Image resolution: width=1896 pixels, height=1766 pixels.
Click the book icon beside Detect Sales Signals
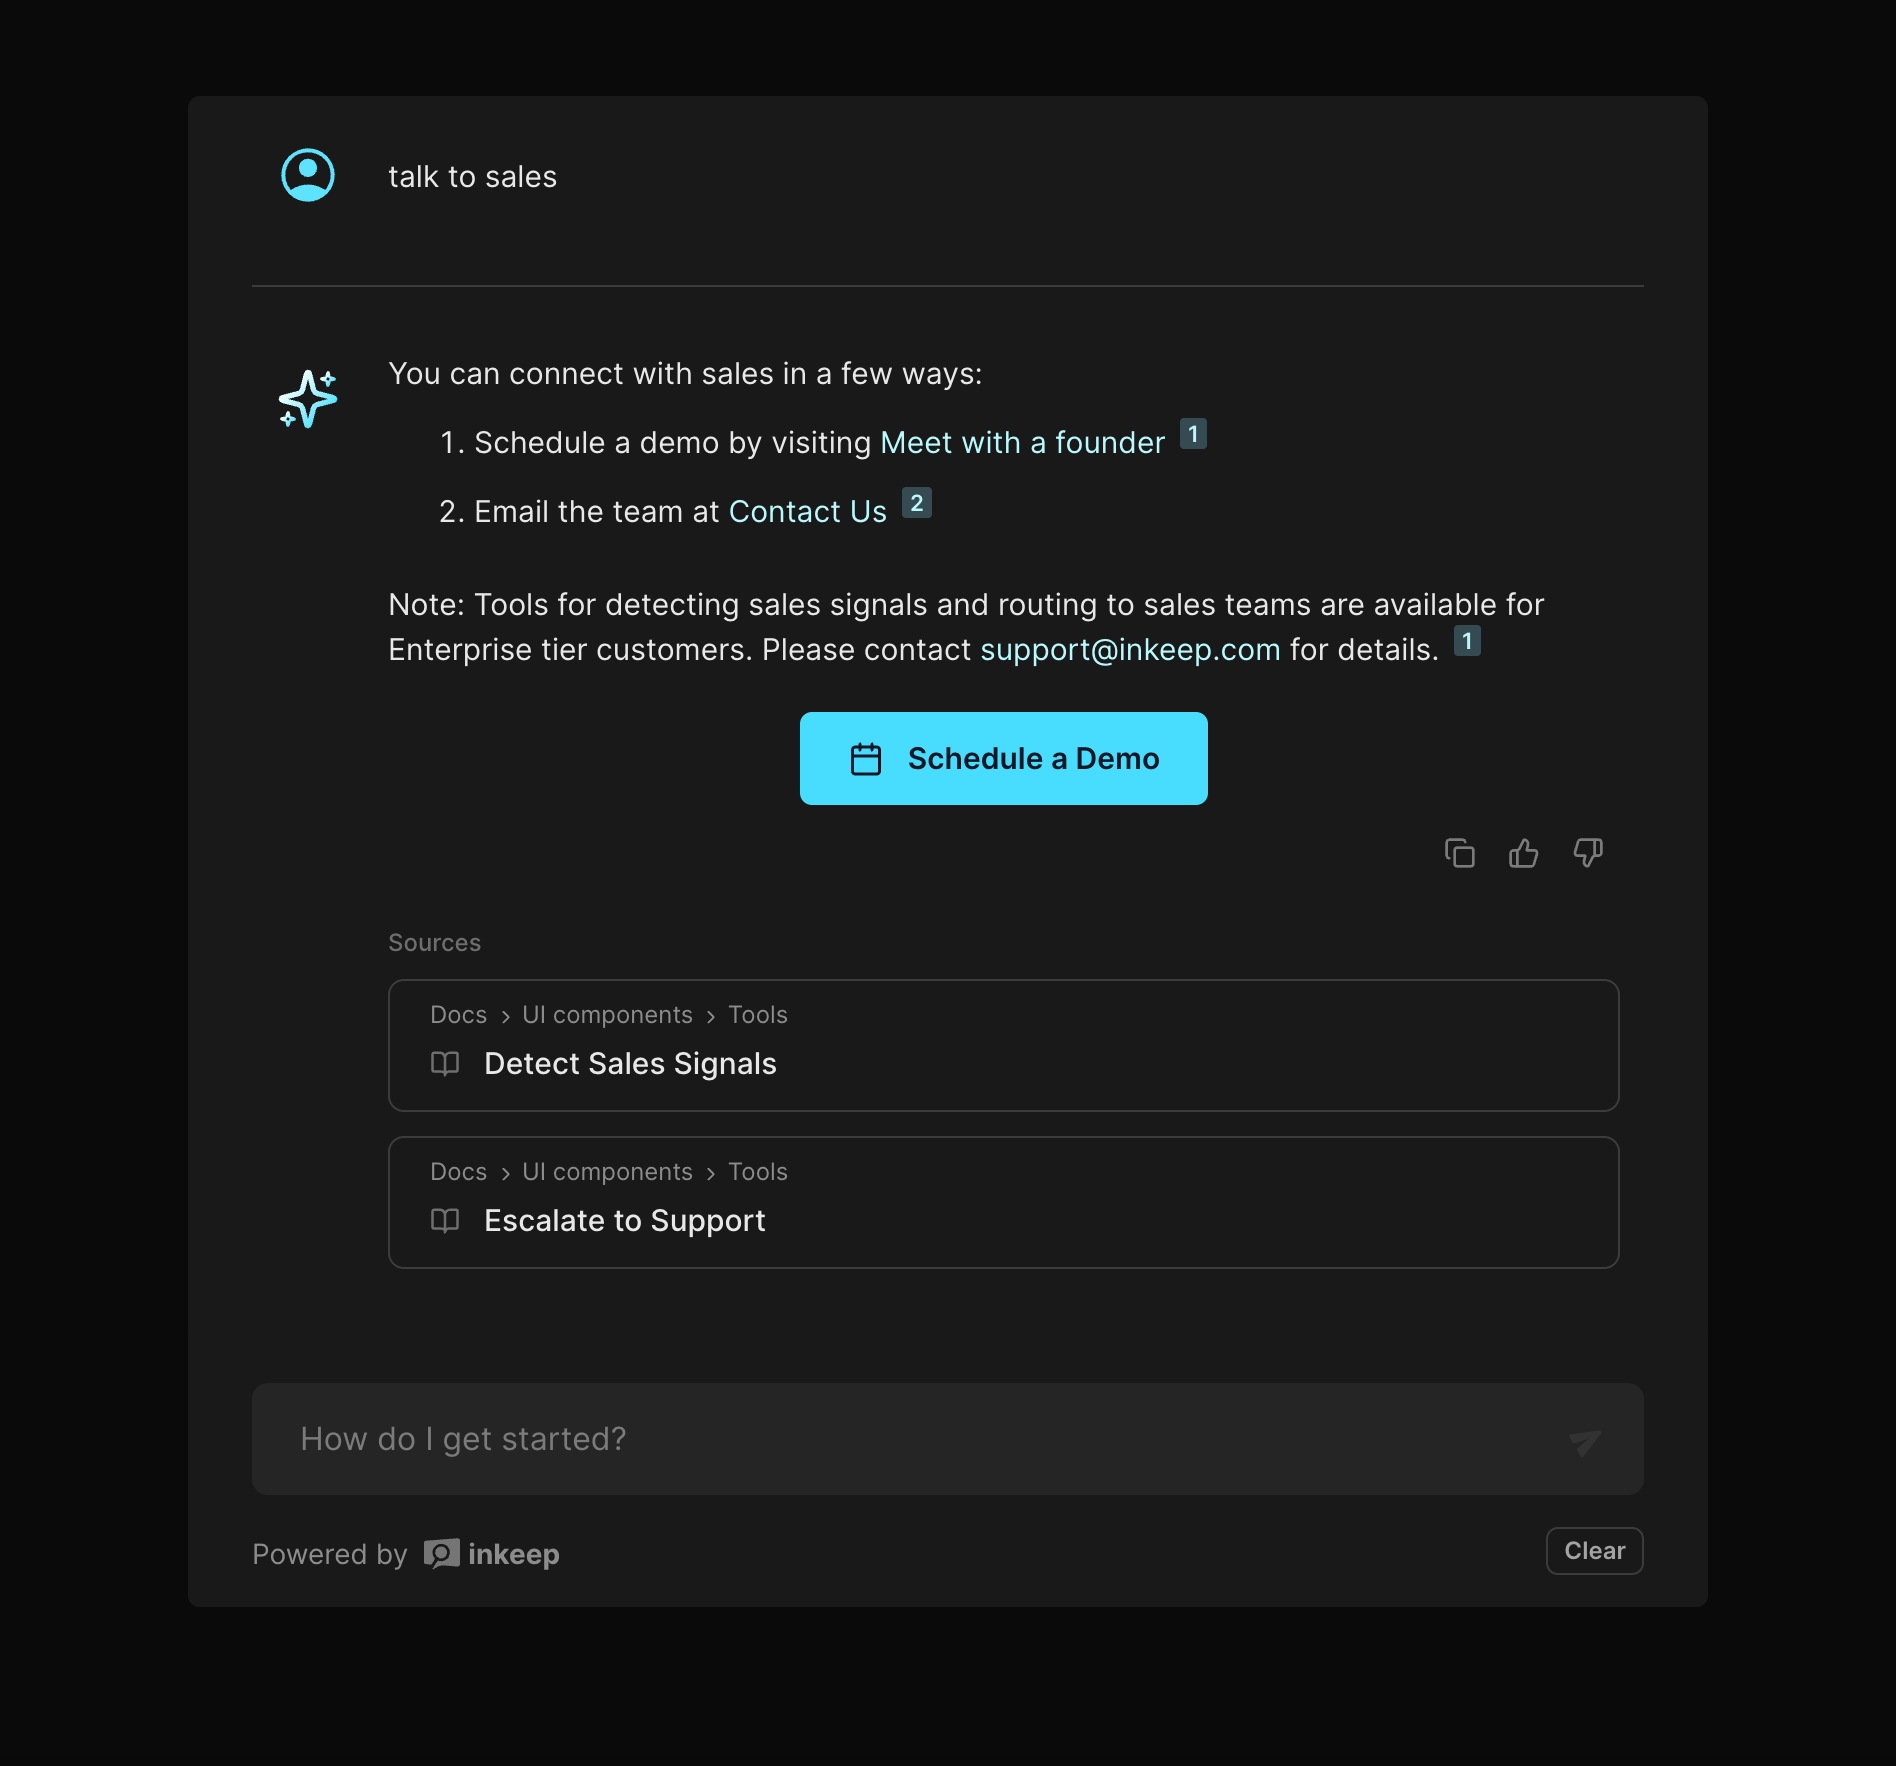click(445, 1063)
